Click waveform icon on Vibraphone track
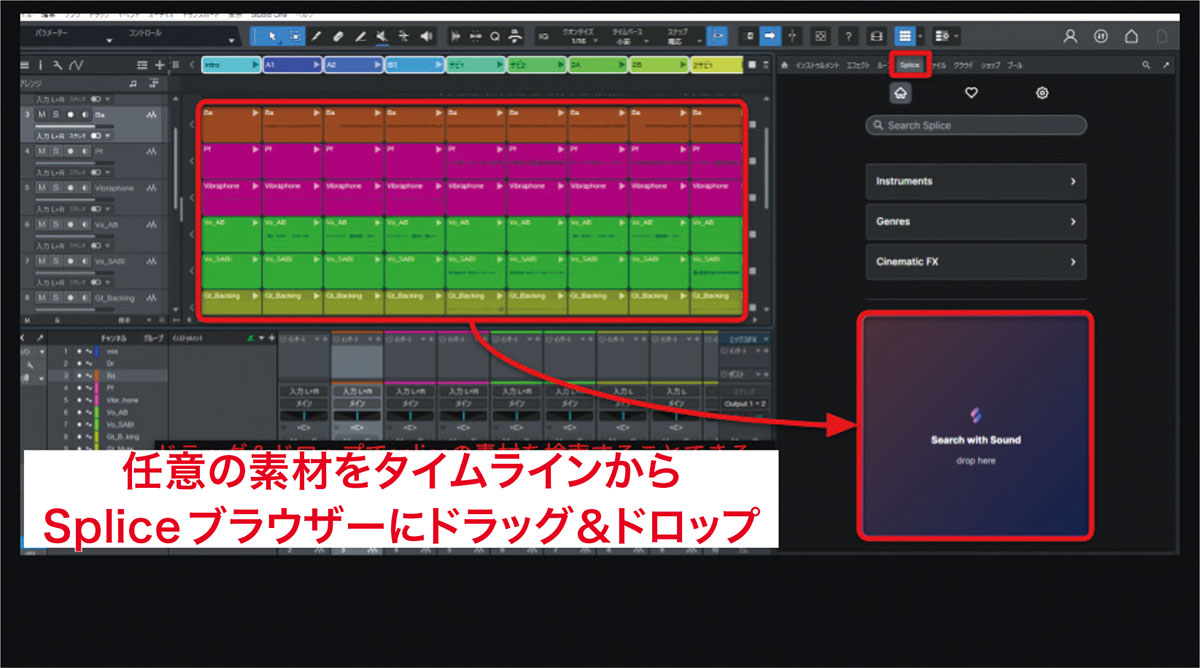The width and height of the screenshot is (1200, 668). (151, 188)
